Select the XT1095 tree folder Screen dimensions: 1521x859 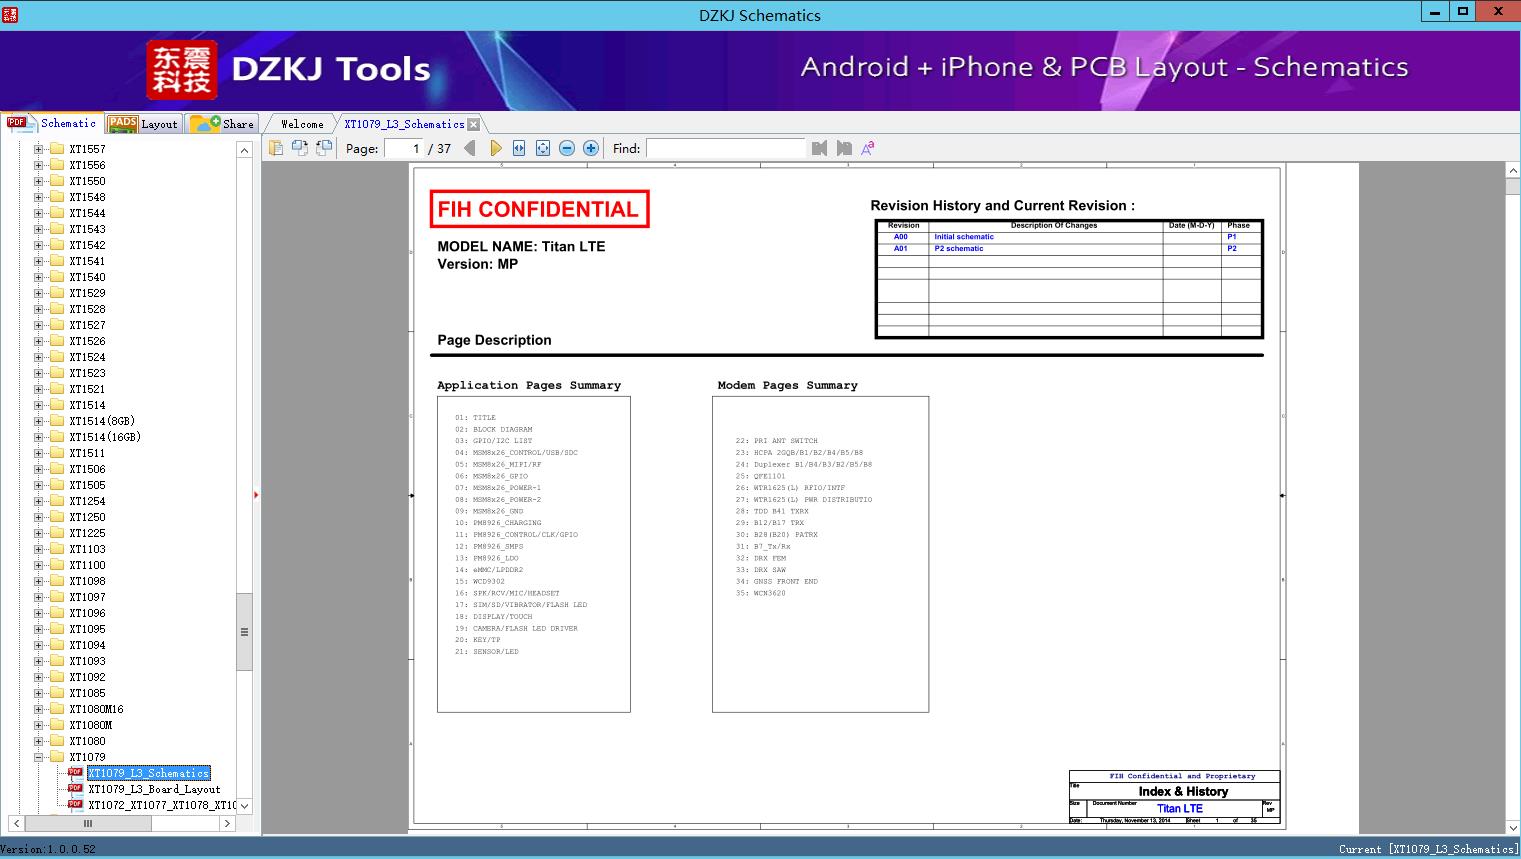pos(87,629)
